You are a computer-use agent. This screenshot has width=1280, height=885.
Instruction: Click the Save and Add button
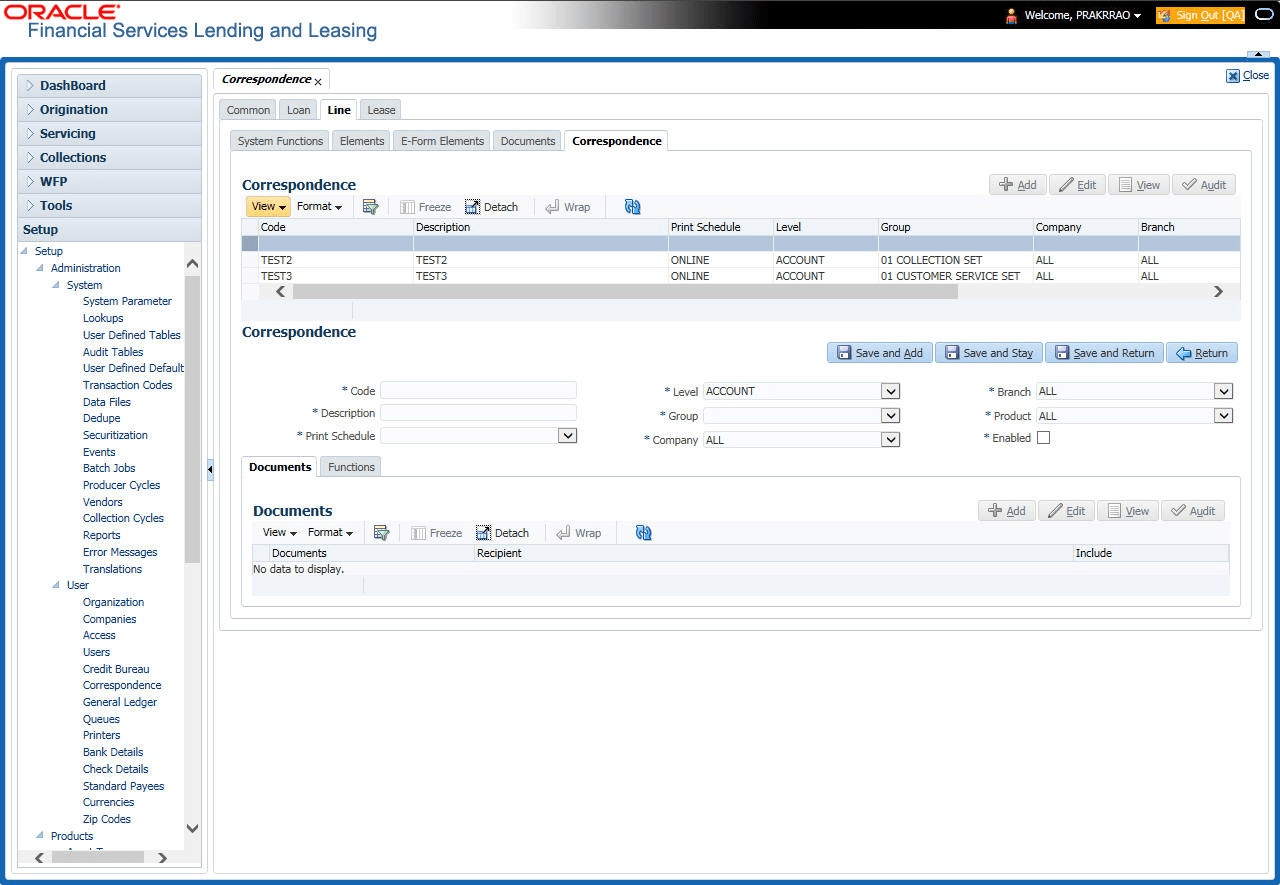tap(879, 353)
